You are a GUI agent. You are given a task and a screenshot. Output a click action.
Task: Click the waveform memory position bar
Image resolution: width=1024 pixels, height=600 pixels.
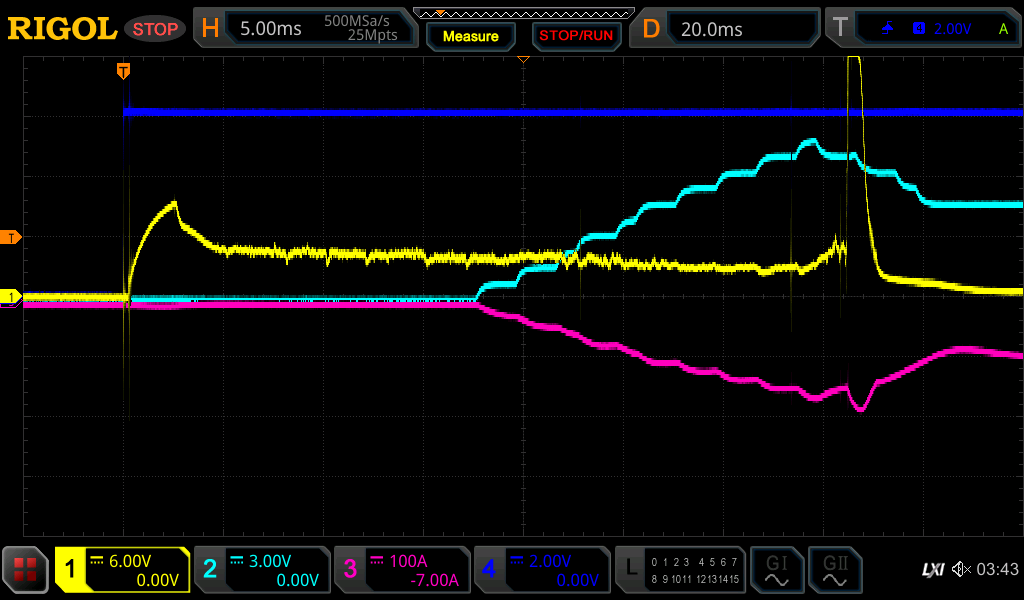coord(523,13)
